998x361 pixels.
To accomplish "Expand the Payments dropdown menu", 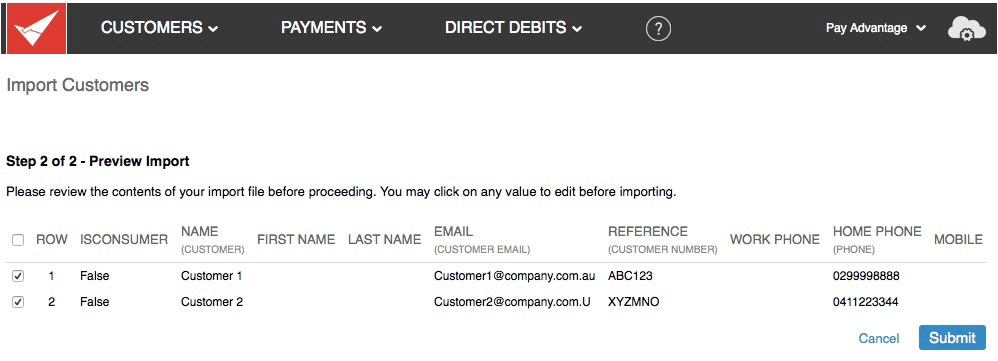I will [x=332, y=28].
